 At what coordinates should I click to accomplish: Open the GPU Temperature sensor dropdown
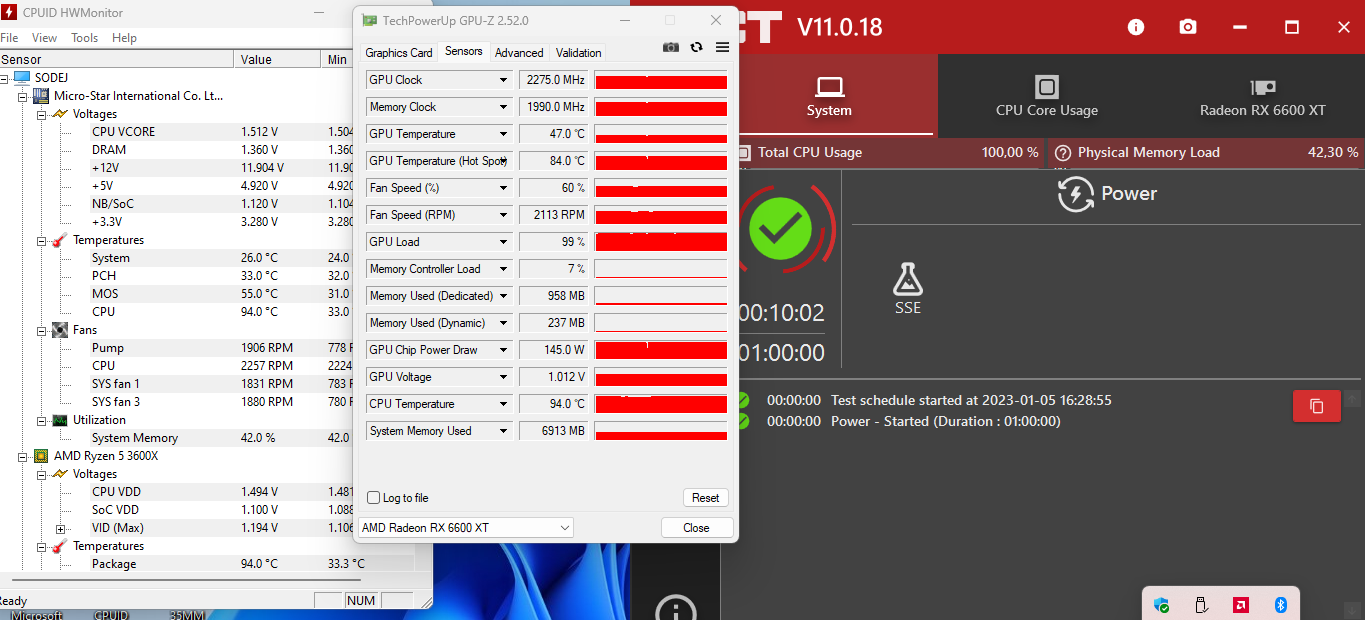point(504,134)
